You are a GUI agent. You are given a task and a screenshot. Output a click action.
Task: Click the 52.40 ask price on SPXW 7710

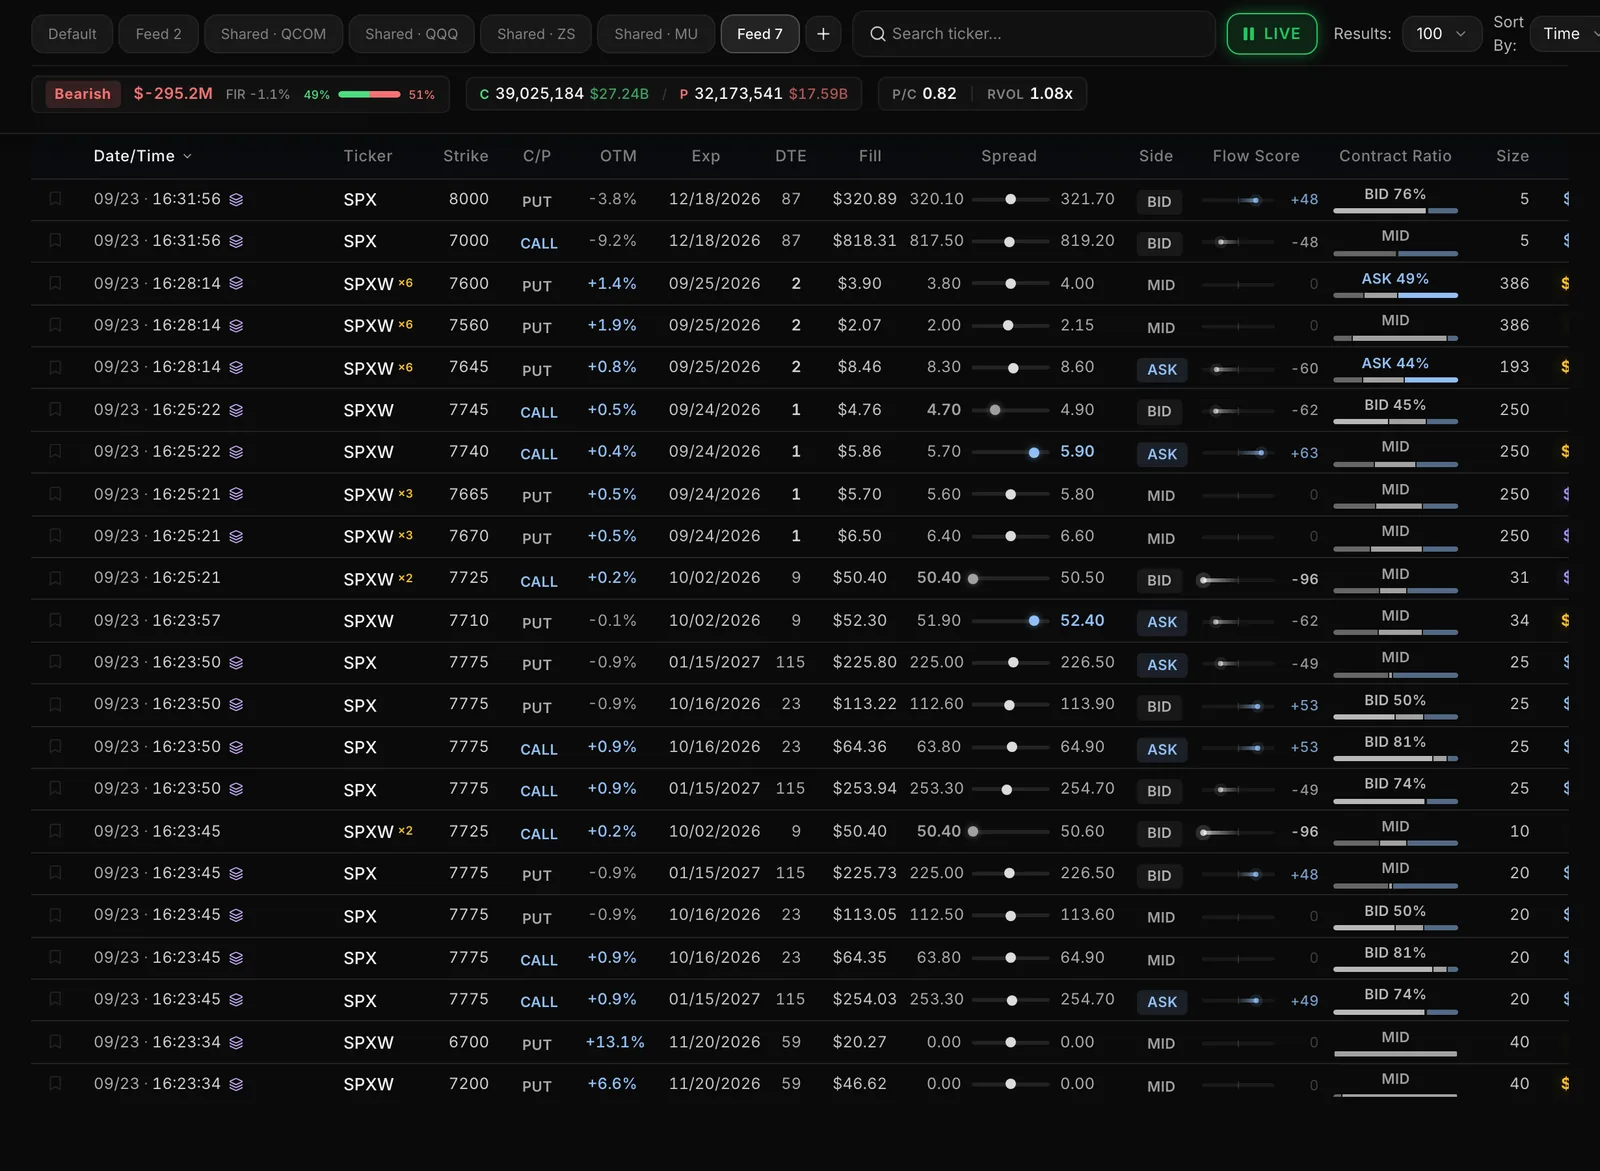[1082, 621]
